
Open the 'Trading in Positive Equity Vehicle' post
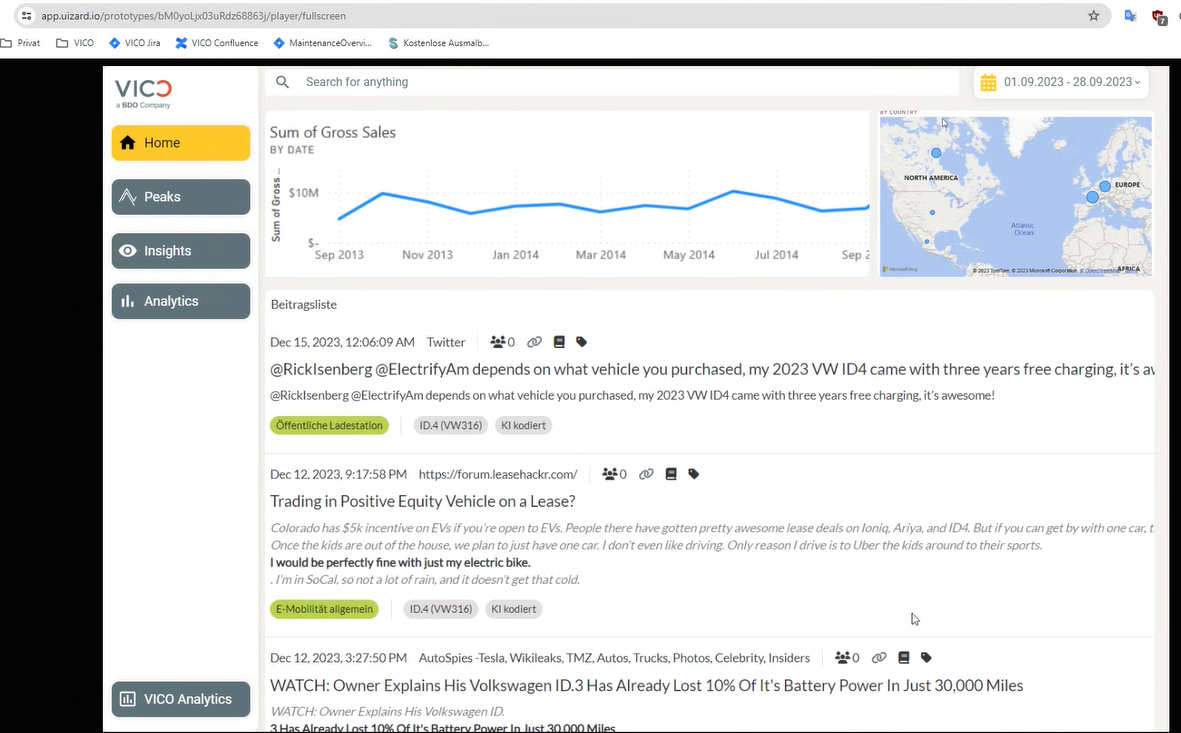pyautogui.click(x=422, y=501)
